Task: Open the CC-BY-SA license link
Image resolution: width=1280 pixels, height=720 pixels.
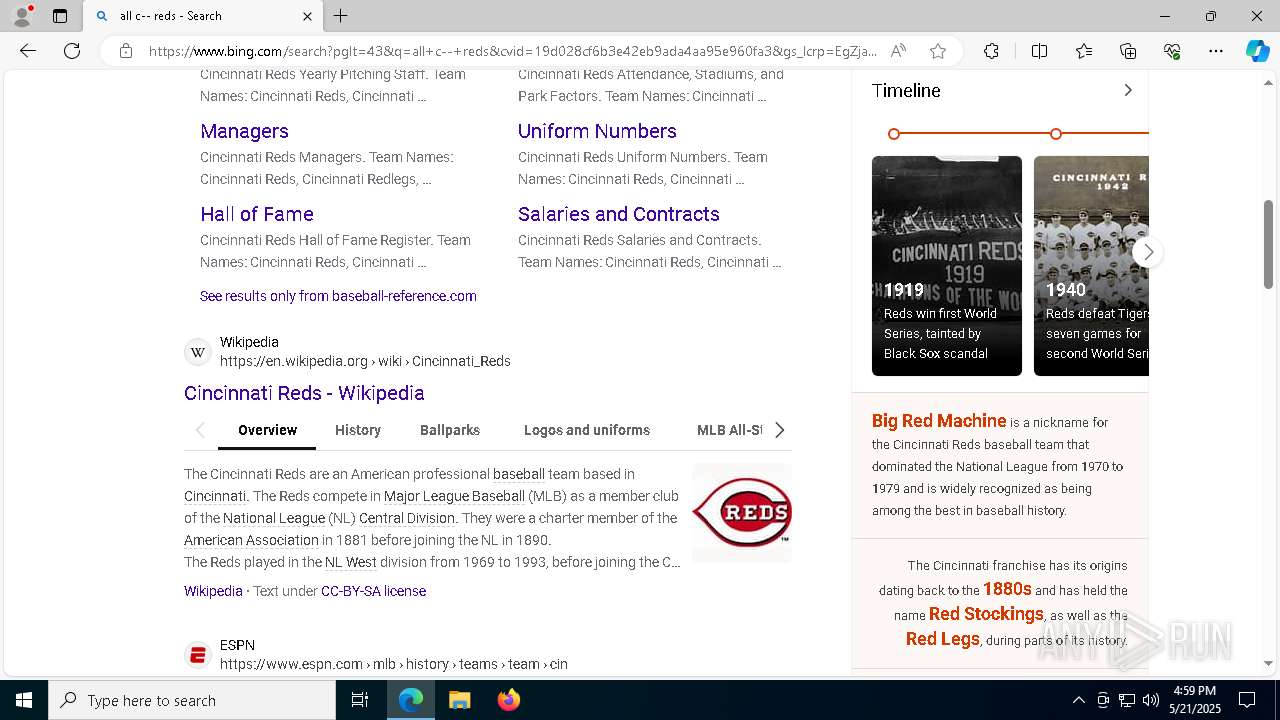Action: click(373, 591)
